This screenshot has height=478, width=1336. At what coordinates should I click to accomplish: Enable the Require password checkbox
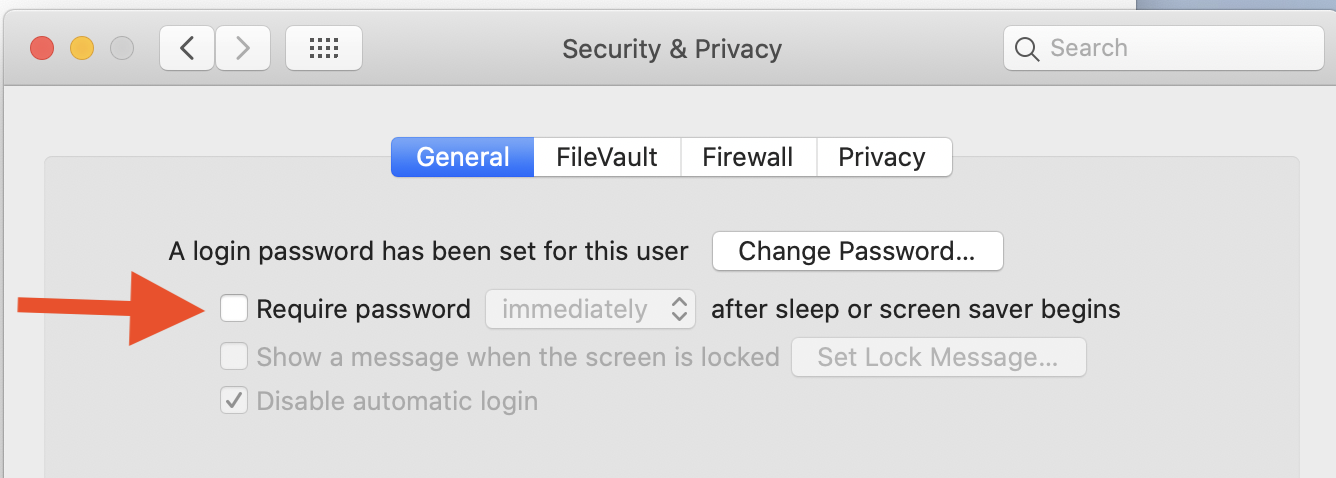pos(234,309)
